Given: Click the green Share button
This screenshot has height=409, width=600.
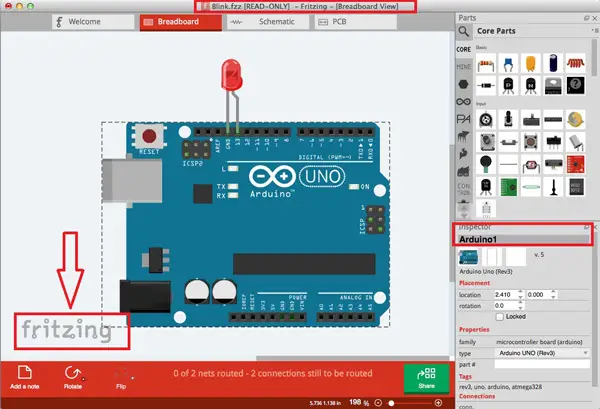Looking at the screenshot, I should pyautogui.click(x=426, y=378).
